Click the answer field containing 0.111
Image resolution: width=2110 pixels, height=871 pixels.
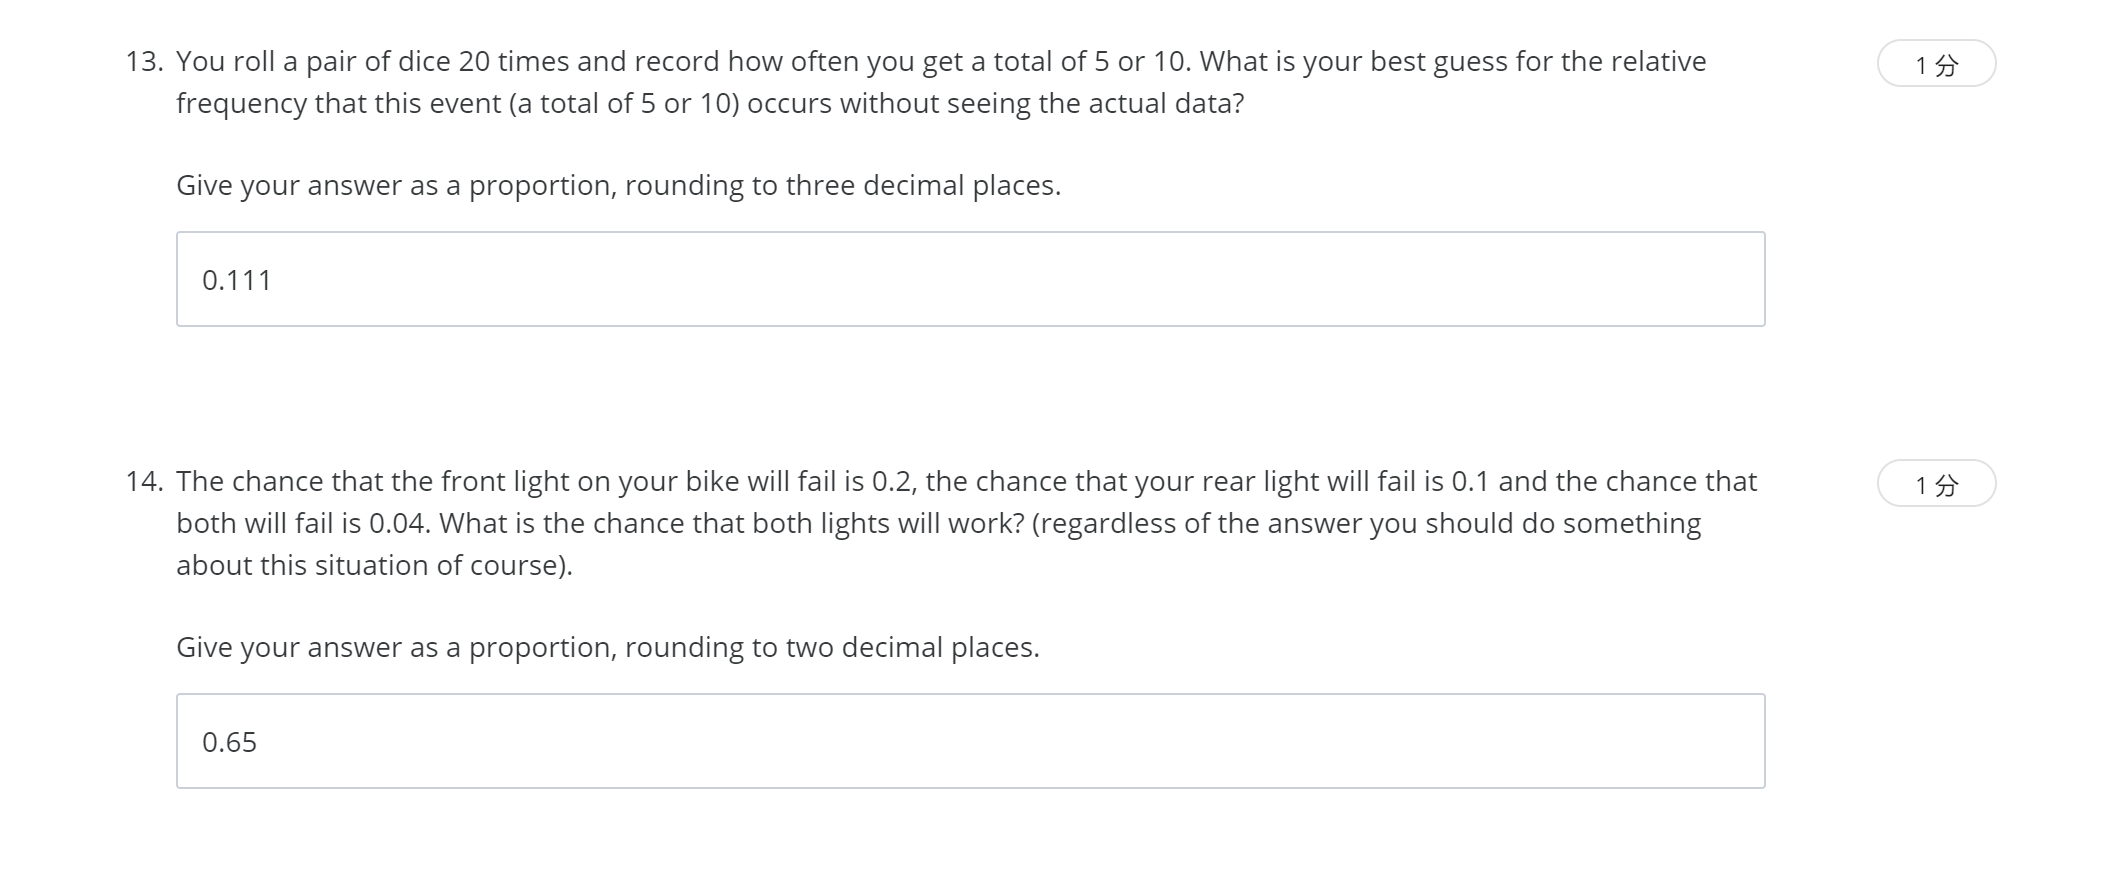pos(970,279)
